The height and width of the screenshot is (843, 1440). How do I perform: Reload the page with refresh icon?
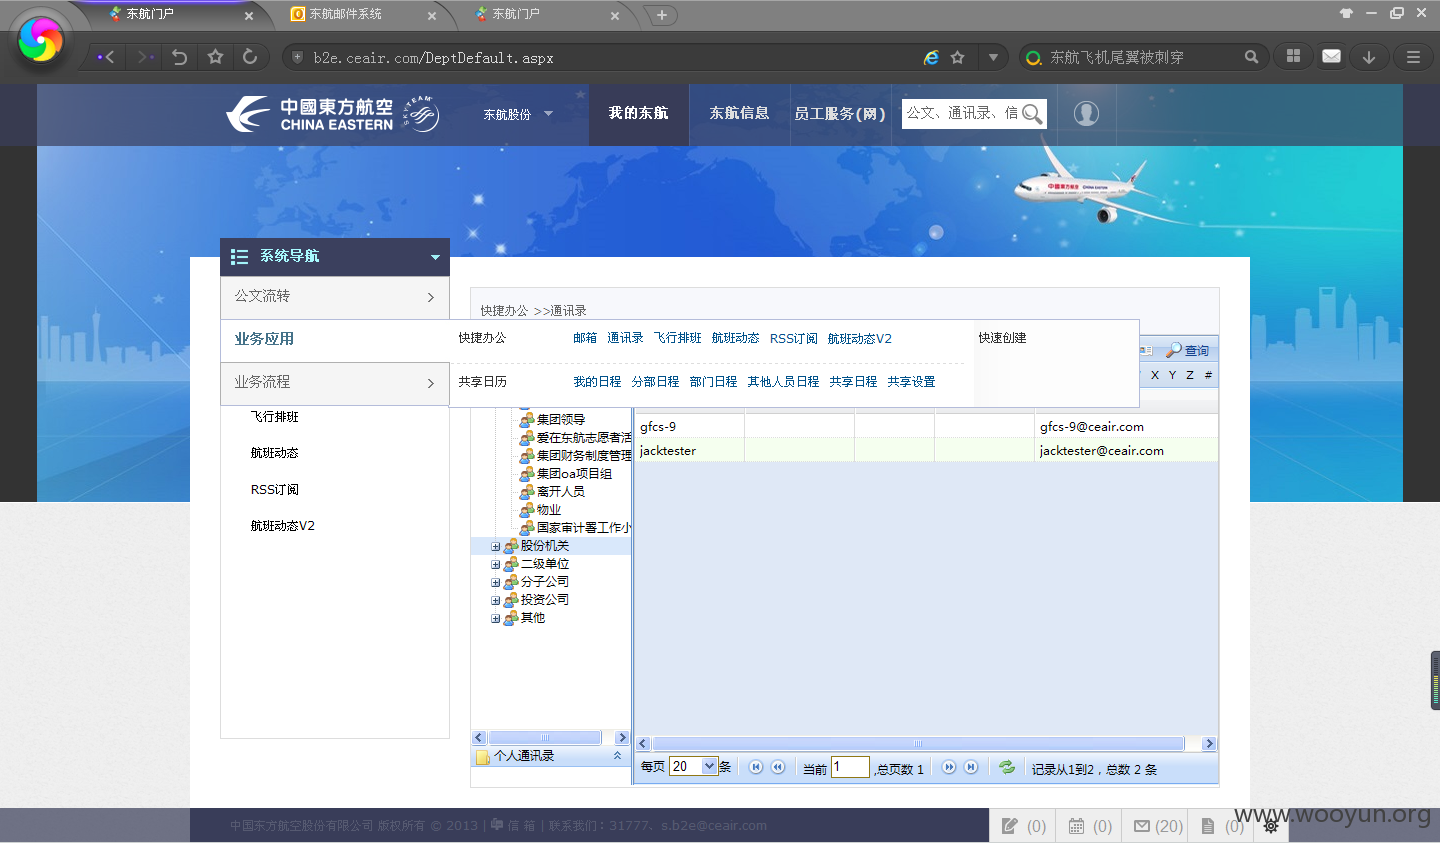(250, 57)
